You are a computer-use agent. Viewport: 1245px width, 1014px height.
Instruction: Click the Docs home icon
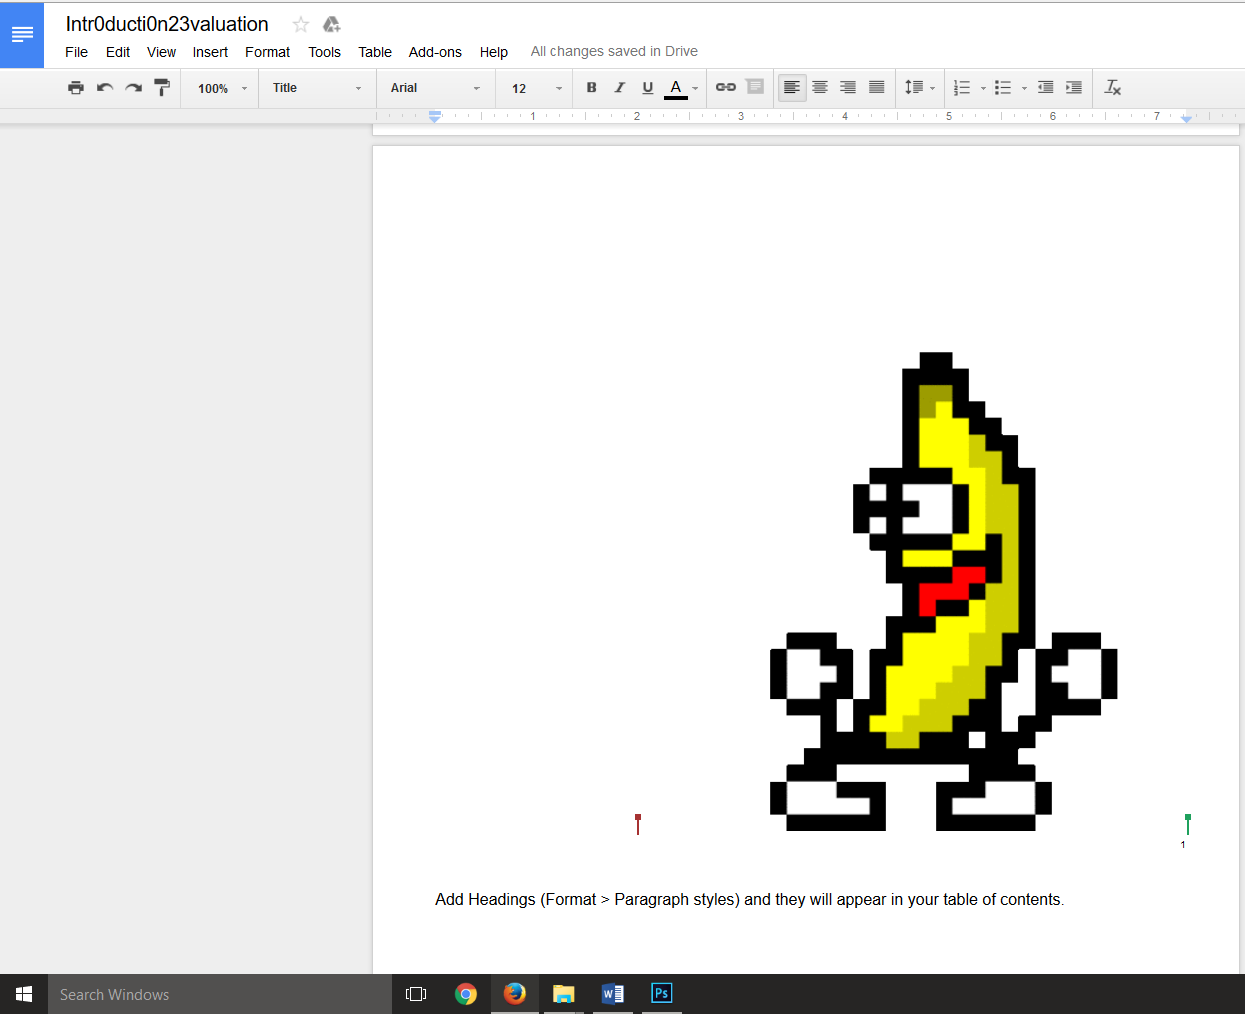(x=22, y=35)
